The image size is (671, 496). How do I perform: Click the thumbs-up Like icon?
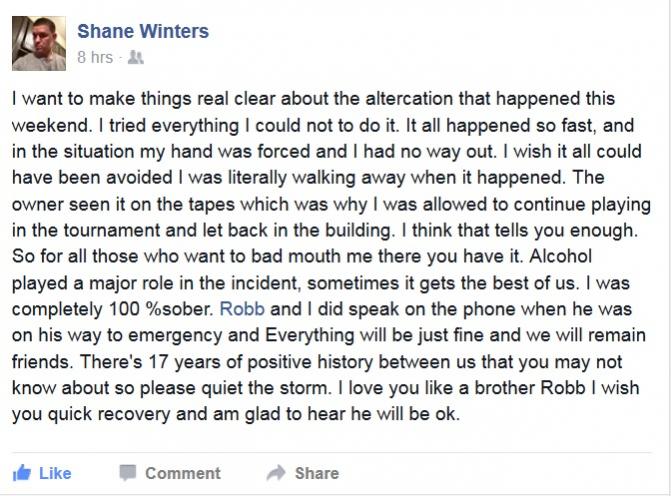pyautogui.click(x=22, y=473)
